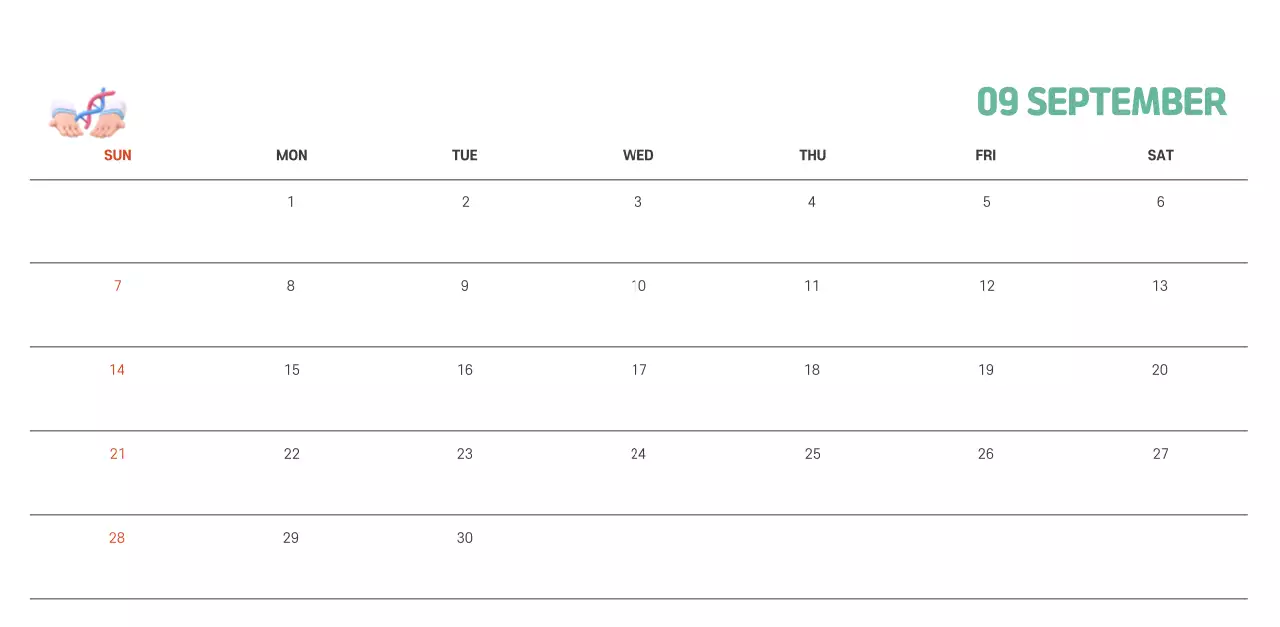Click the SAT weekday header
Screen dimensions: 1280x627
(1160, 155)
